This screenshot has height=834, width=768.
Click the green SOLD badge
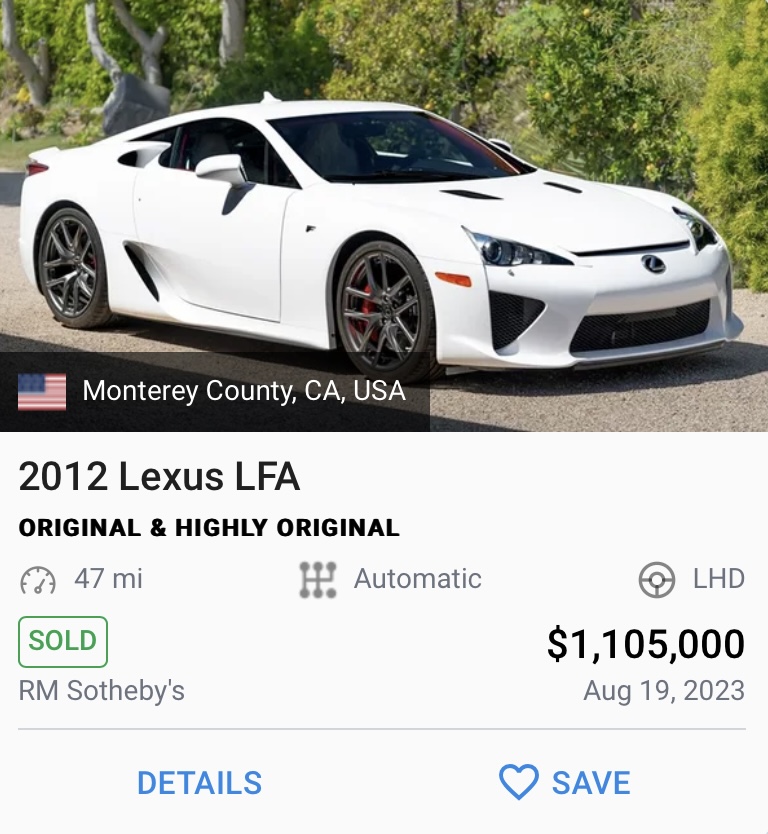click(63, 641)
